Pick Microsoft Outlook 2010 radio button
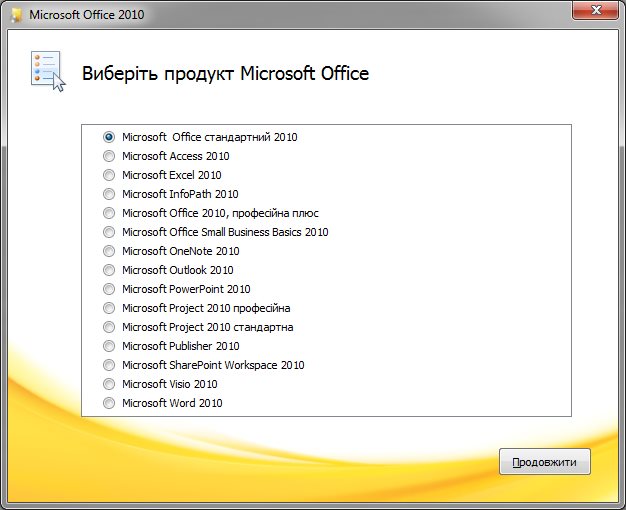 [109, 270]
